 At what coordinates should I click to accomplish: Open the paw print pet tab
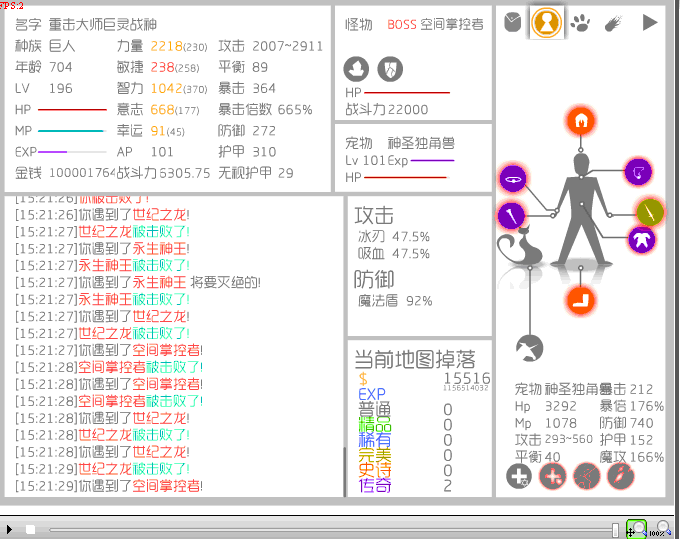tap(580, 23)
